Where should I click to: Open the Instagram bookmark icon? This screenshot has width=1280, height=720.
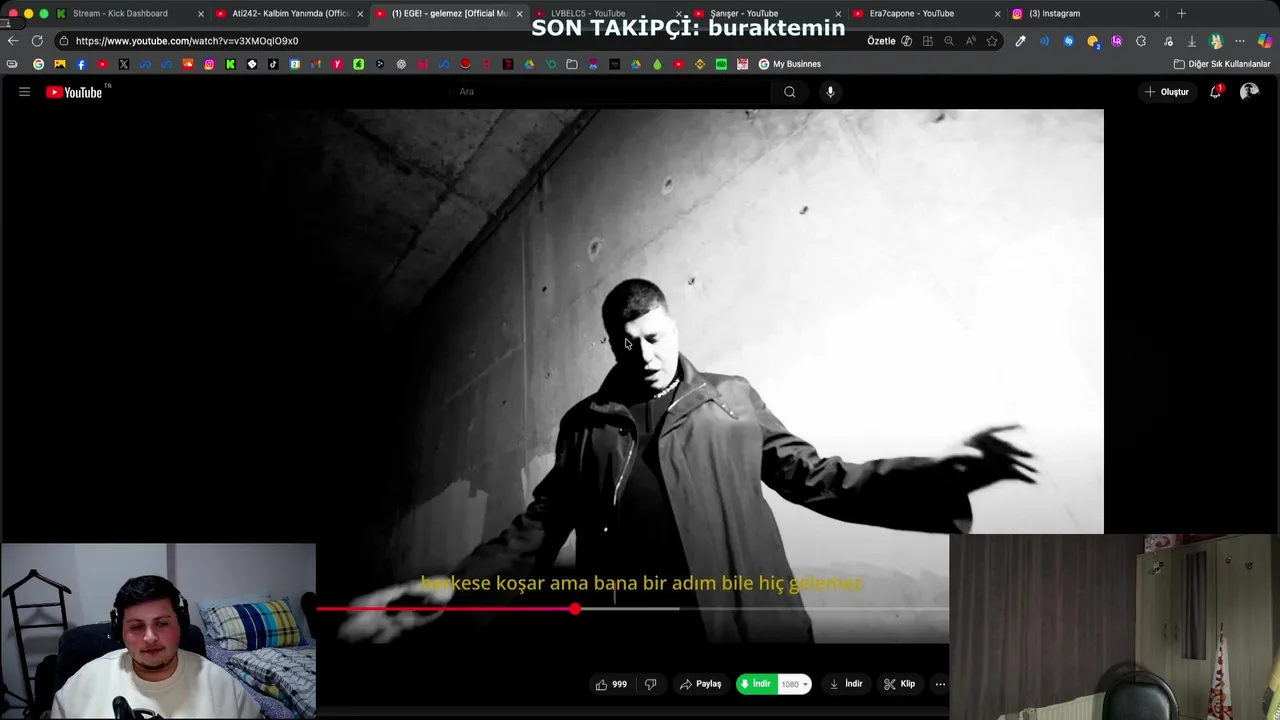pyautogui.click(x=209, y=64)
